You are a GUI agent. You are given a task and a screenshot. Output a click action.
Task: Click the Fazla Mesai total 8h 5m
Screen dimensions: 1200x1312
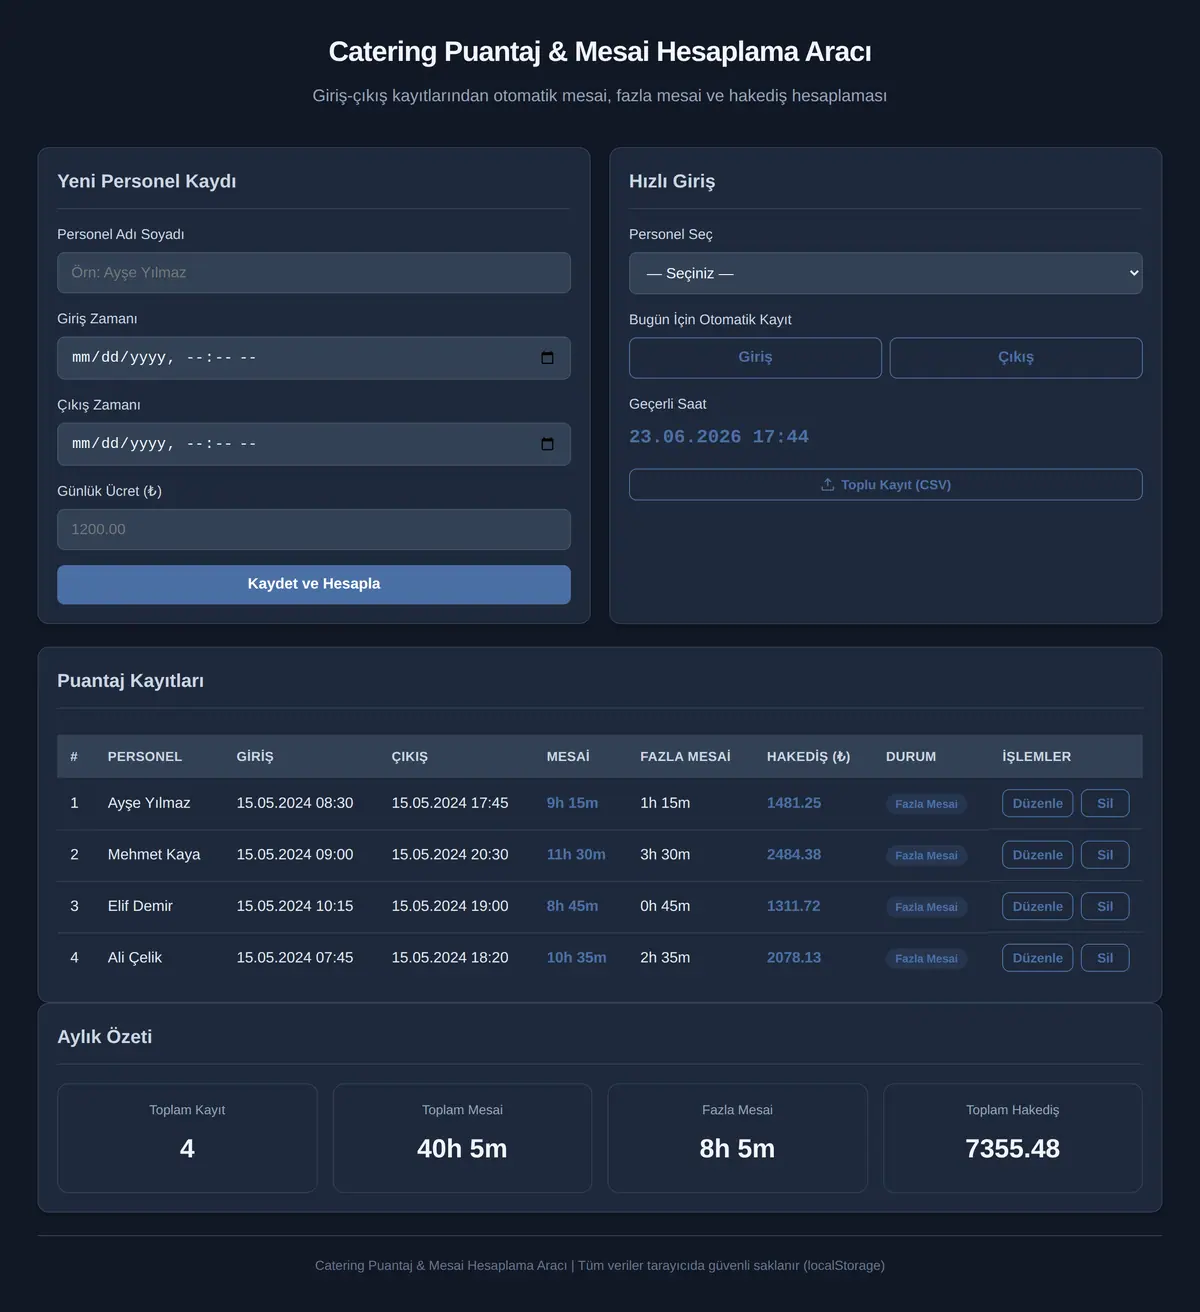click(737, 1148)
